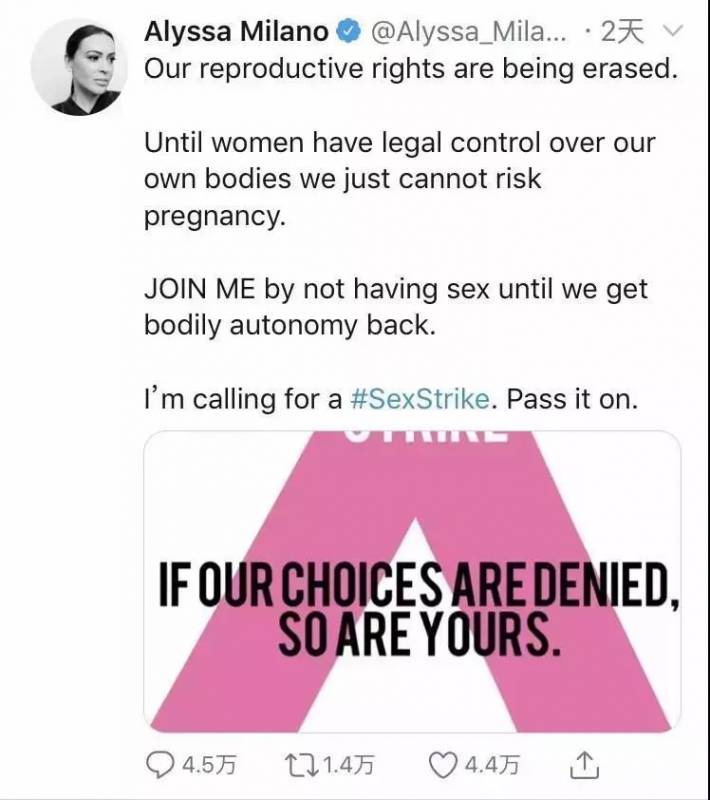Click the 'Until women have legal control' paragraph
The image size is (710, 800).
click(x=400, y=180)
